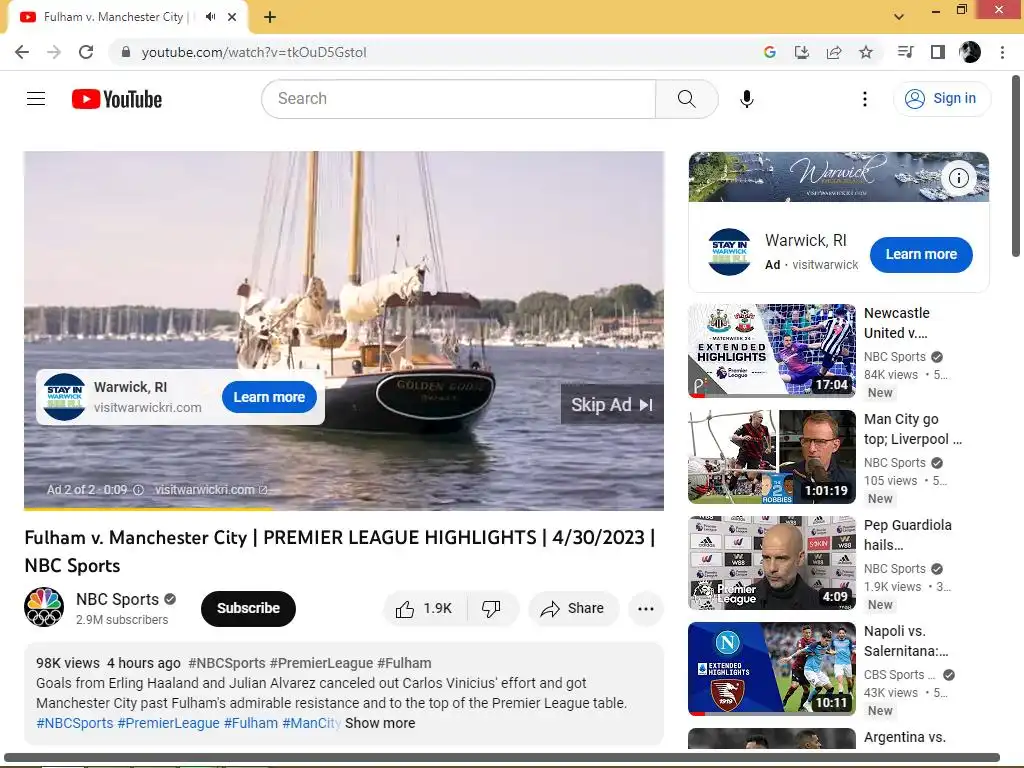
Task: Open the visitwarwickri.com link in the player
Action: 211,490
